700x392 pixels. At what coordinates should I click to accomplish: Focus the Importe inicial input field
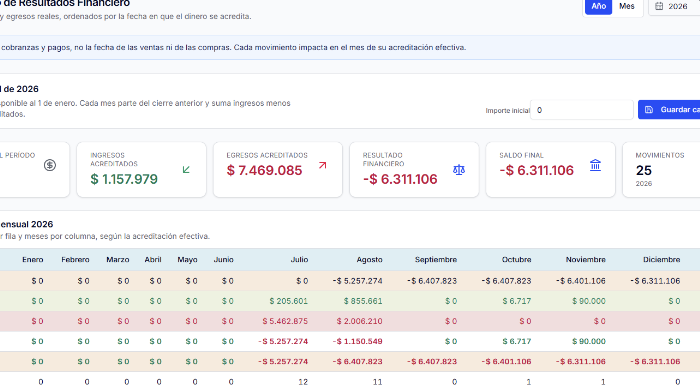click(x=581, y=110)
